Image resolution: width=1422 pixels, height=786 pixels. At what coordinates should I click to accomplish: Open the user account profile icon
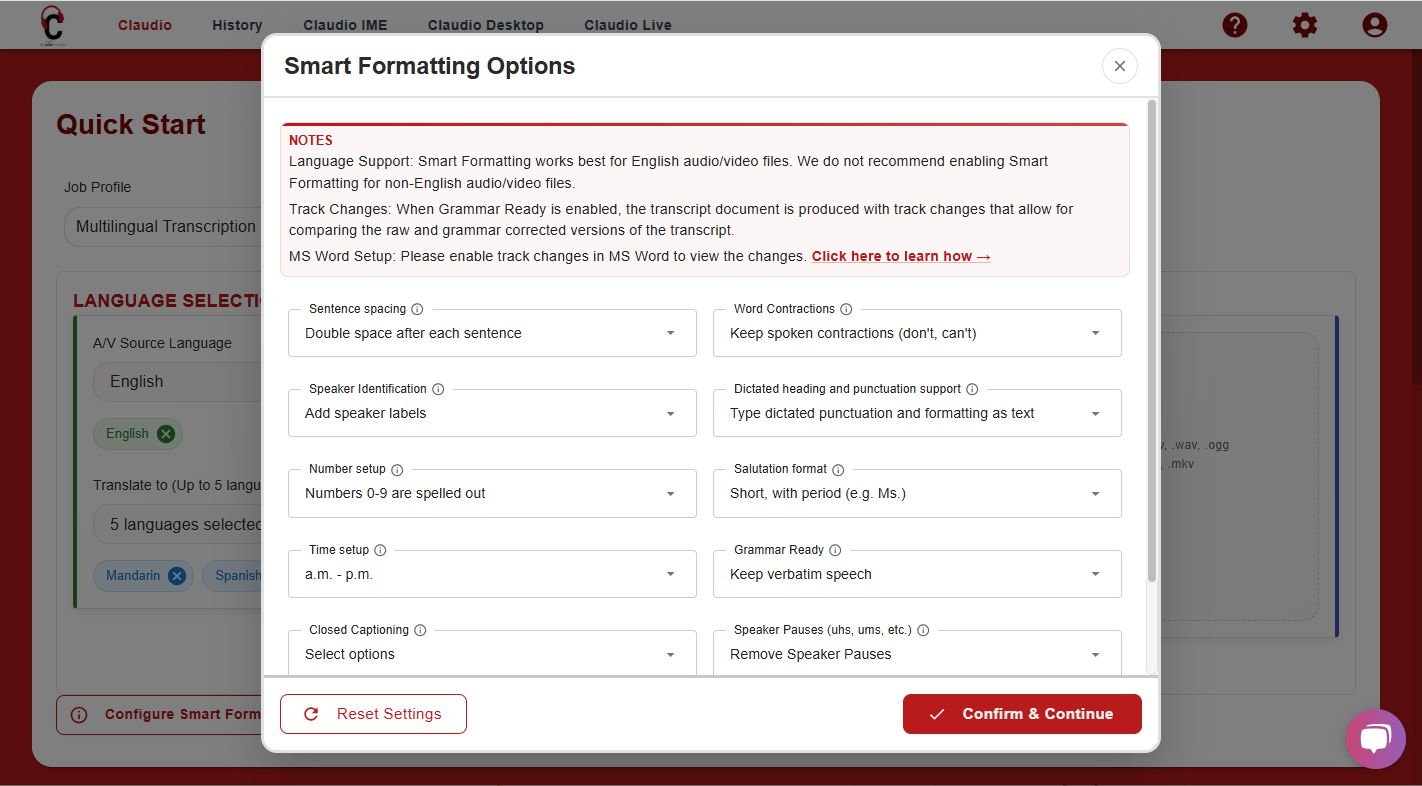[1375, 25]
